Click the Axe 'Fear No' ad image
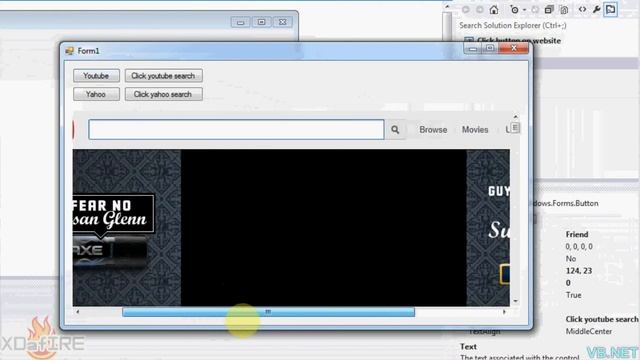 point(112,231)
